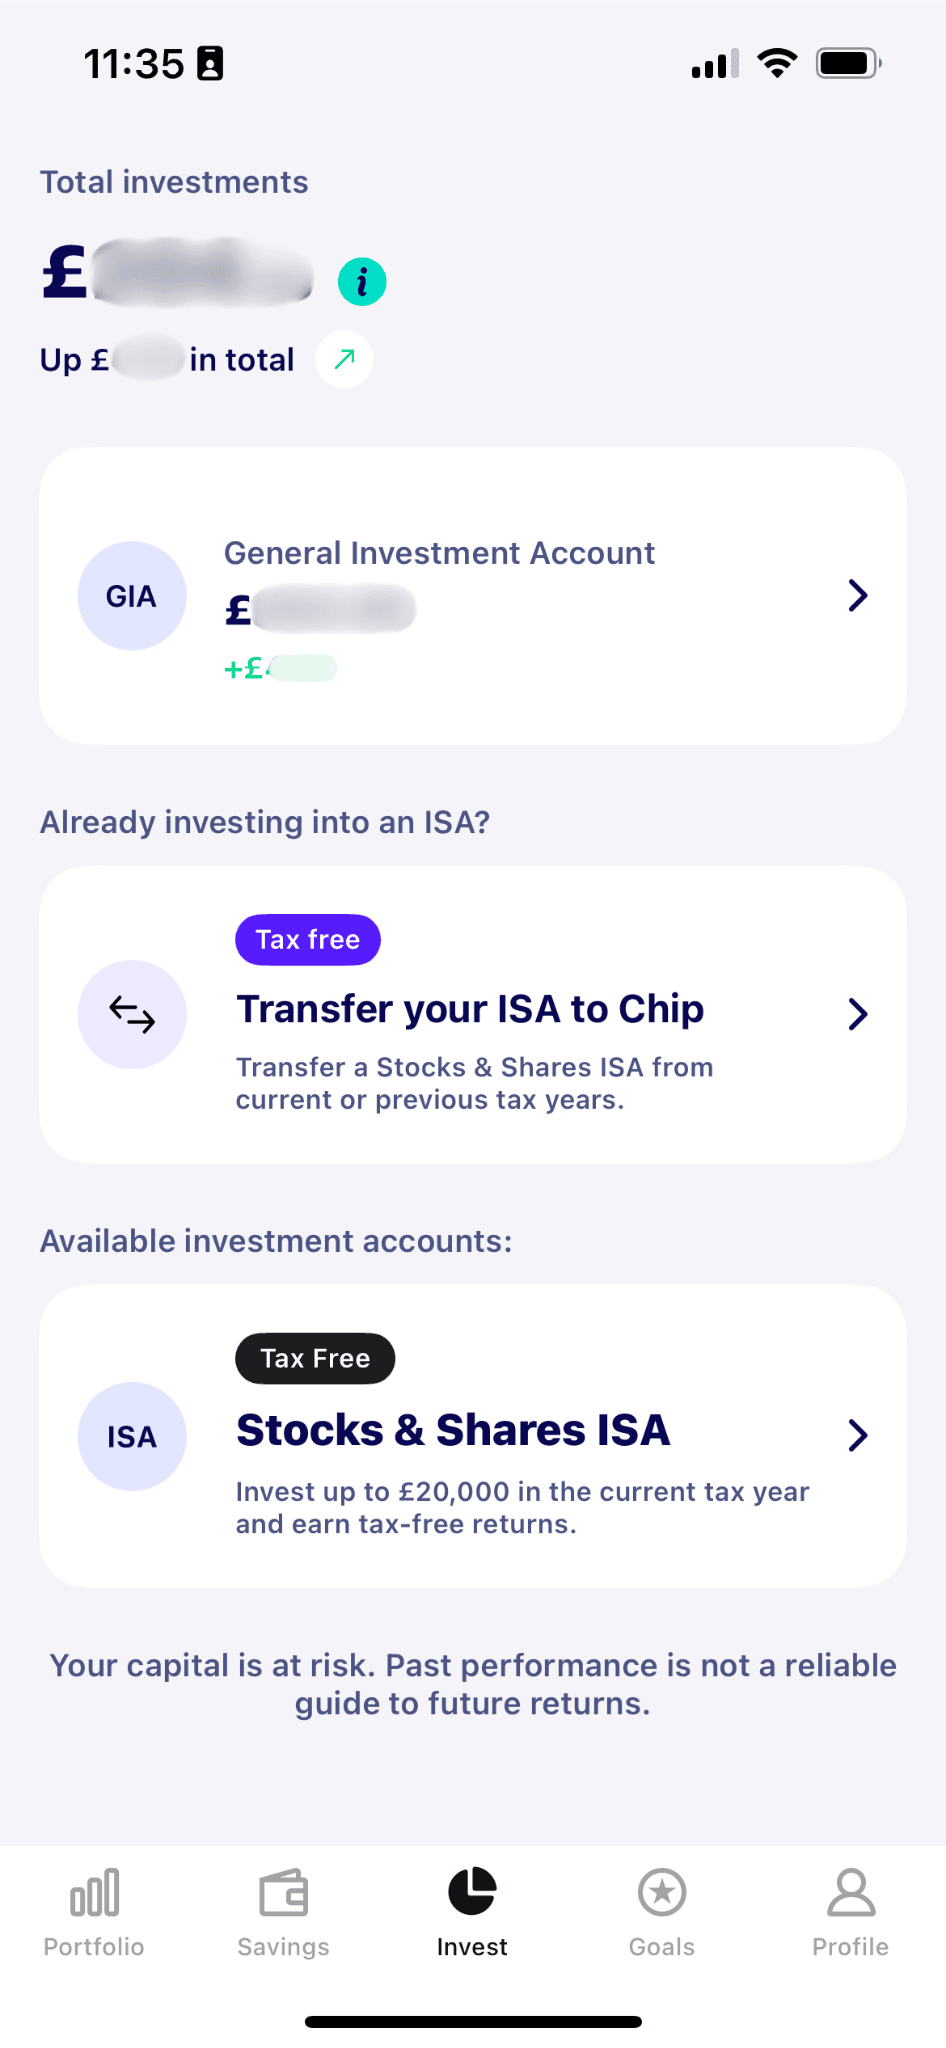Open Stocks & Shares ISA chevron
Screen dimensions: 946x2048
857,1436
